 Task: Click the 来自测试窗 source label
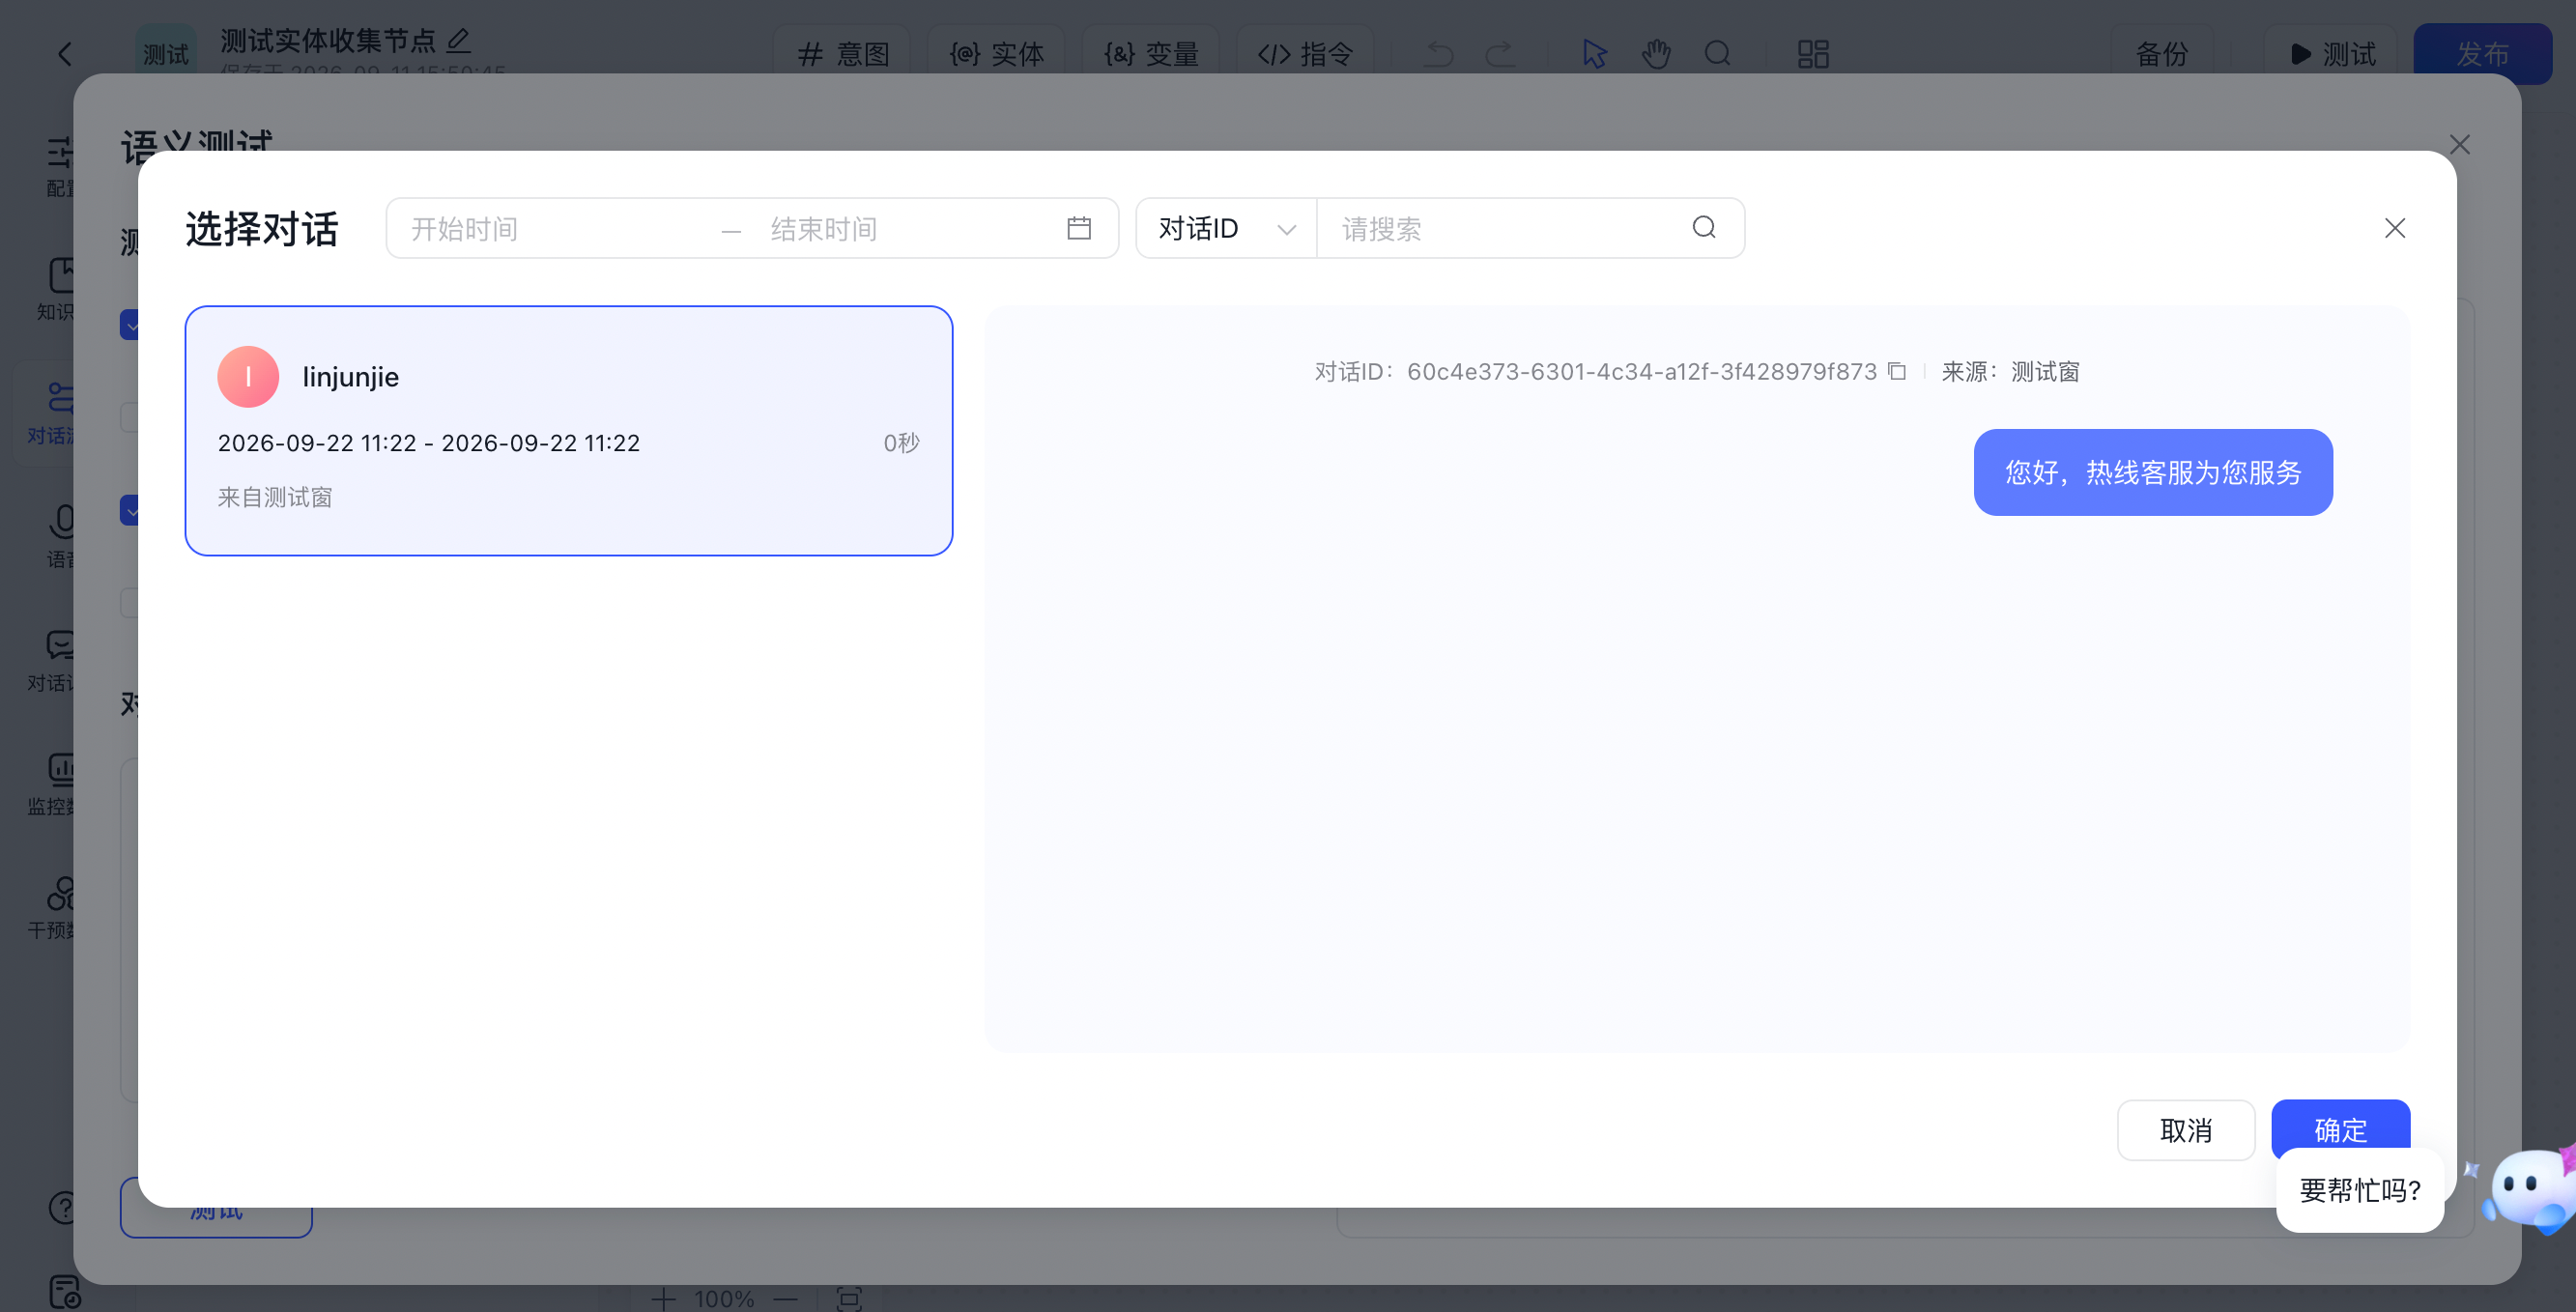click(275, 497)
